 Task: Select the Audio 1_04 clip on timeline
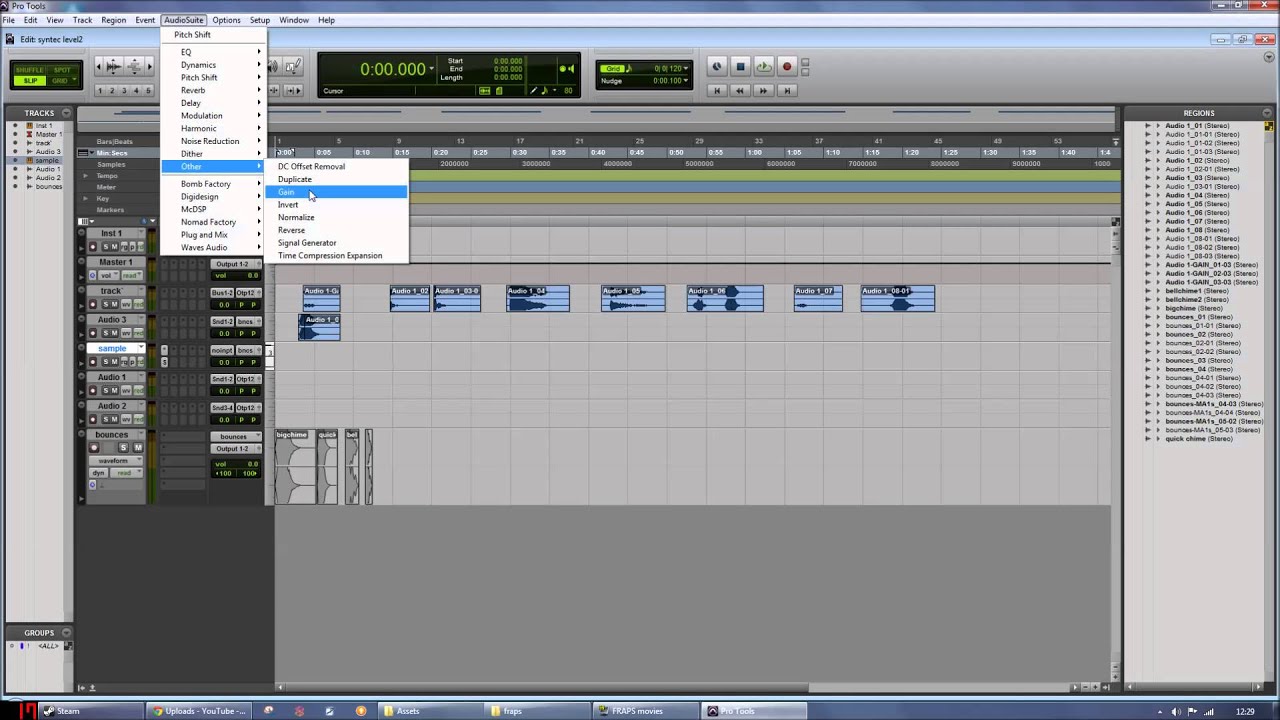point(538,298)
